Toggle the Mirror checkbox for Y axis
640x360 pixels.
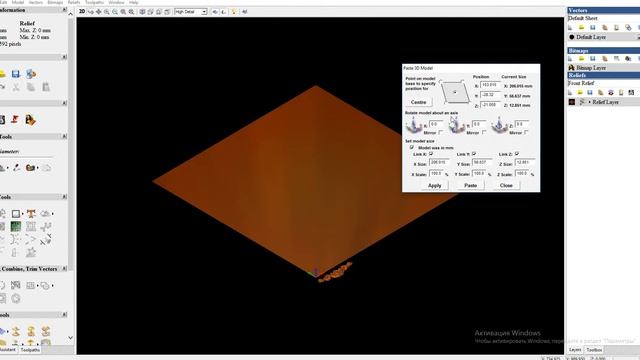coord(484,132)
